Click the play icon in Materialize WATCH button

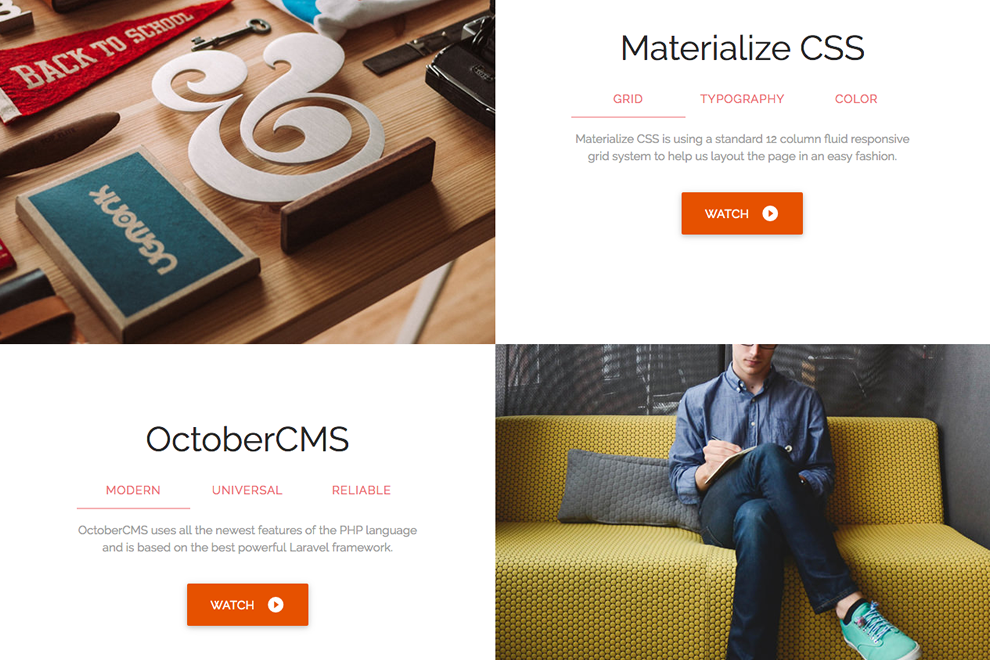tap(770, 213)
